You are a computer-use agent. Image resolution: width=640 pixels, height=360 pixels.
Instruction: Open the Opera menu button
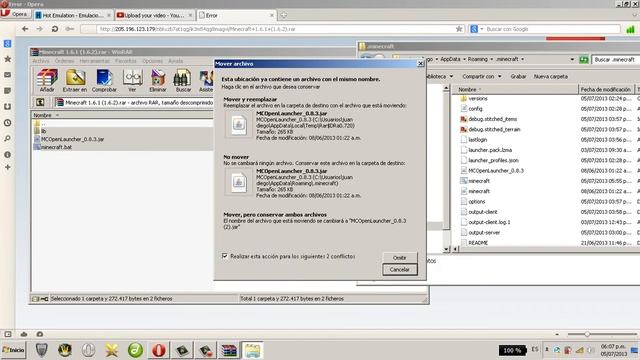click(x=15, y=14)
